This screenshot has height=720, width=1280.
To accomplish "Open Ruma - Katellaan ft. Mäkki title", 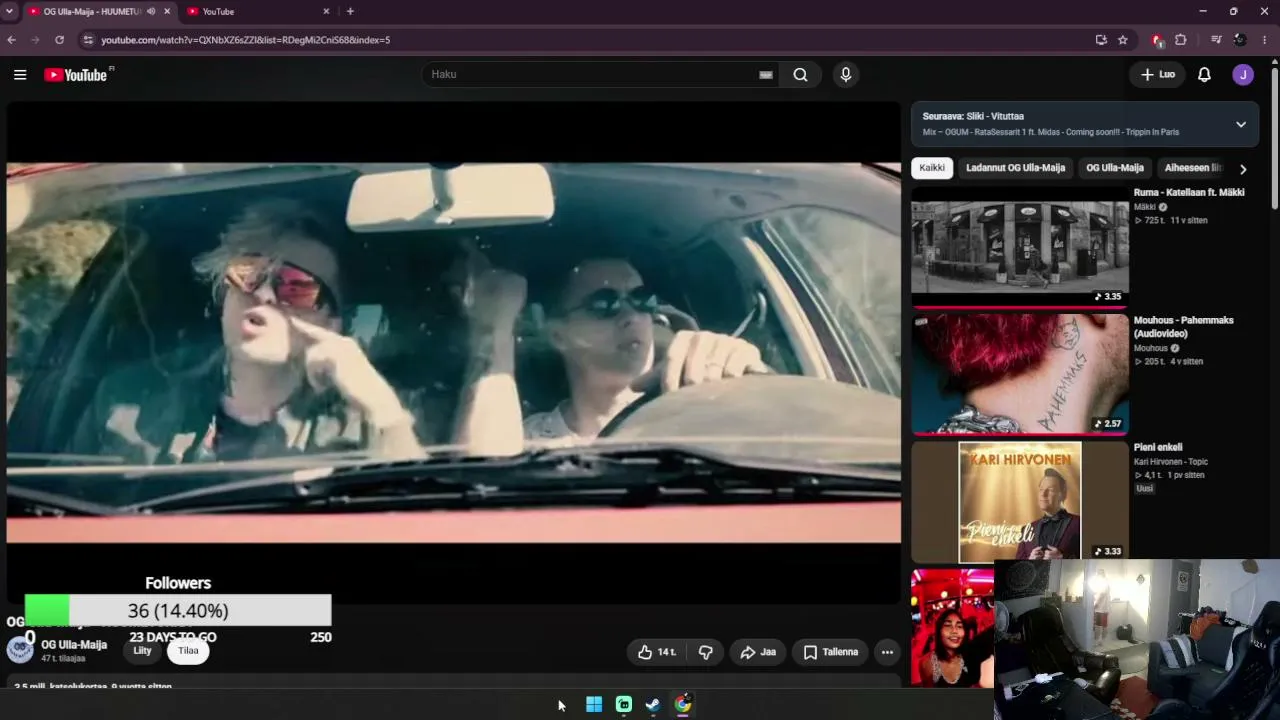I will [x=1189, y=193].
